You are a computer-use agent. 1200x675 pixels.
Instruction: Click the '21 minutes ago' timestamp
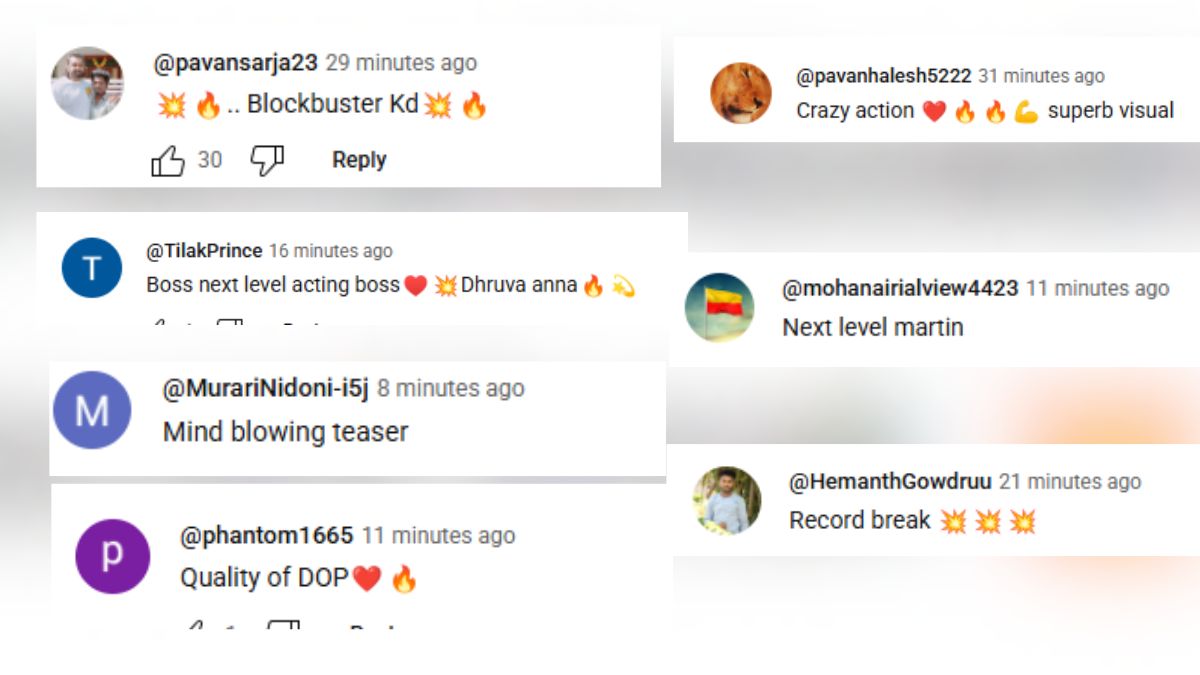[x=1070, y=482]
